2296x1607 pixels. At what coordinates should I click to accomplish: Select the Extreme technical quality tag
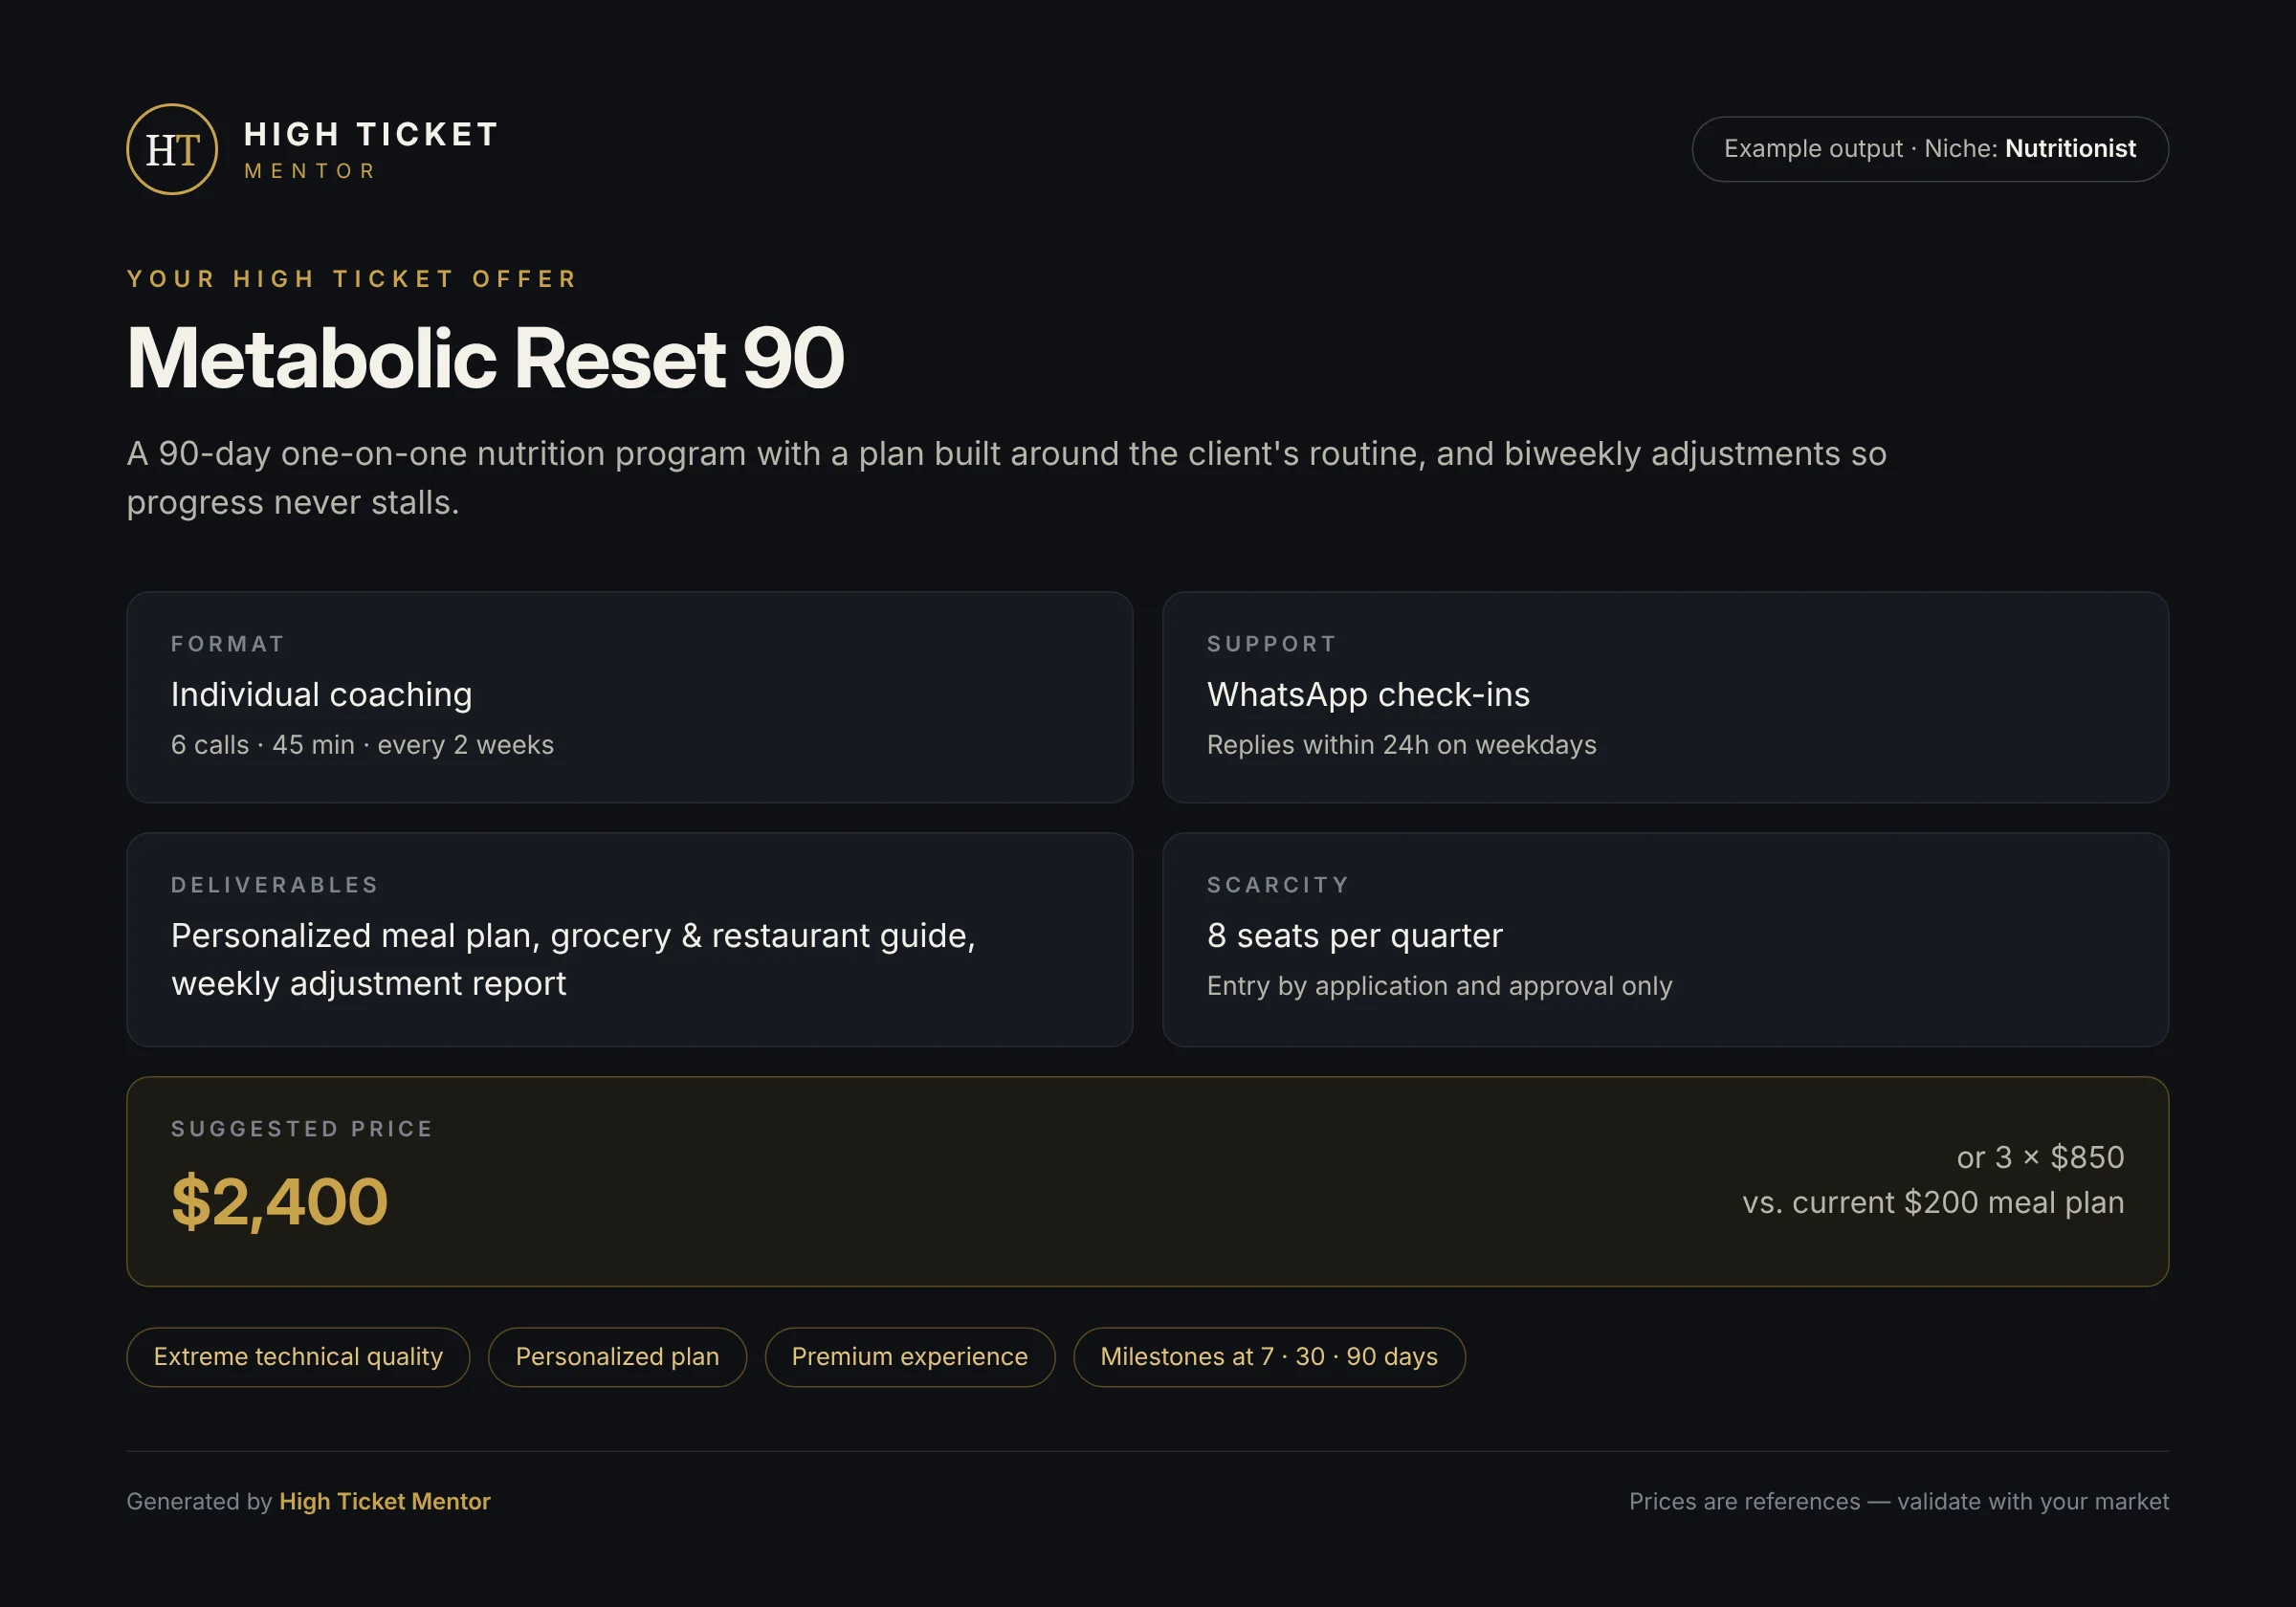[x=298, y=1357]
